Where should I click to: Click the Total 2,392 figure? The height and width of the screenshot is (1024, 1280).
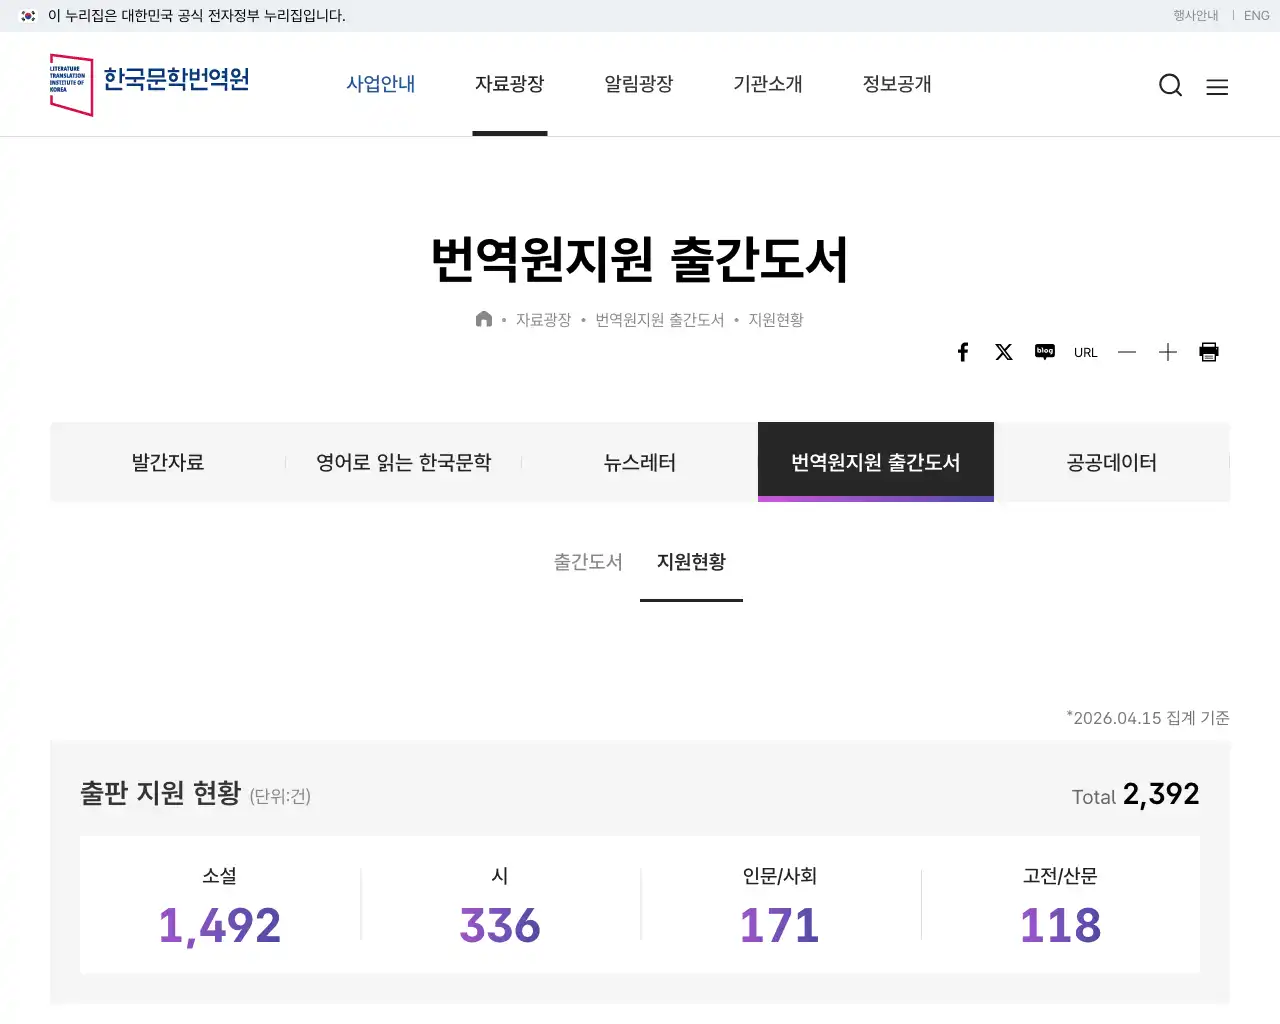point(1161,794)
